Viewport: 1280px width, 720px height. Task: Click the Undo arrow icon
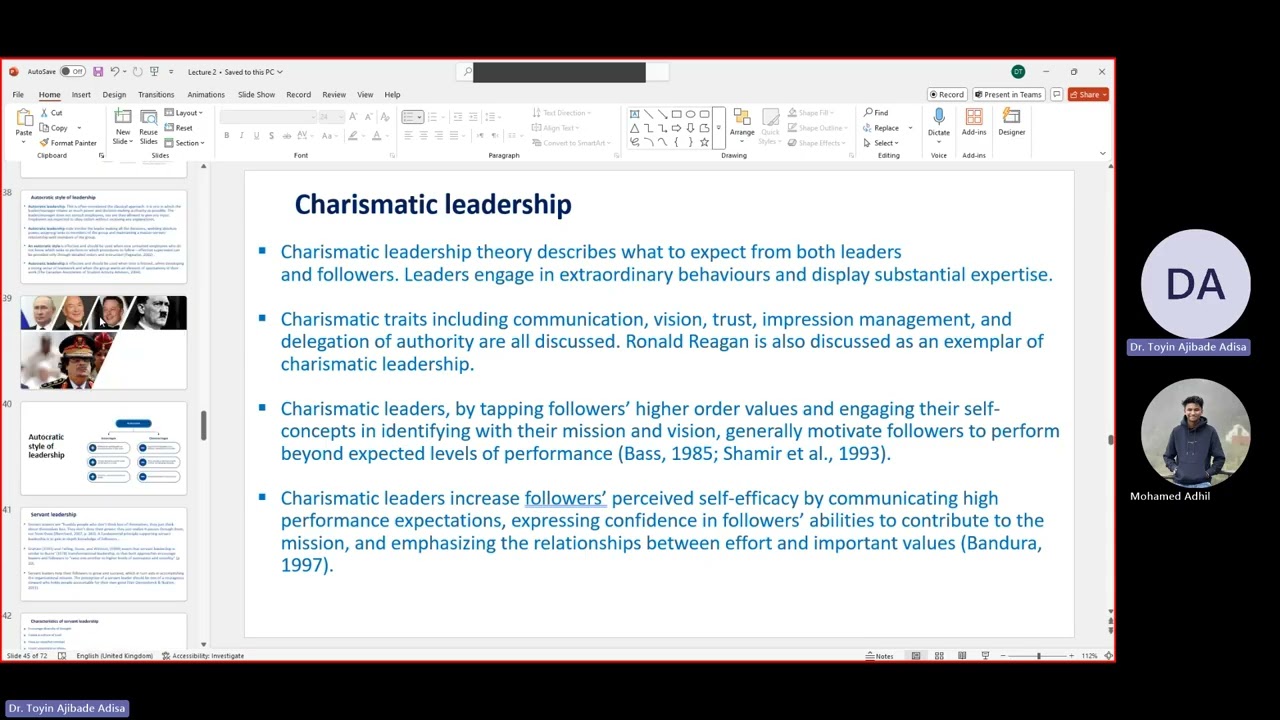[x=114, y=72]
